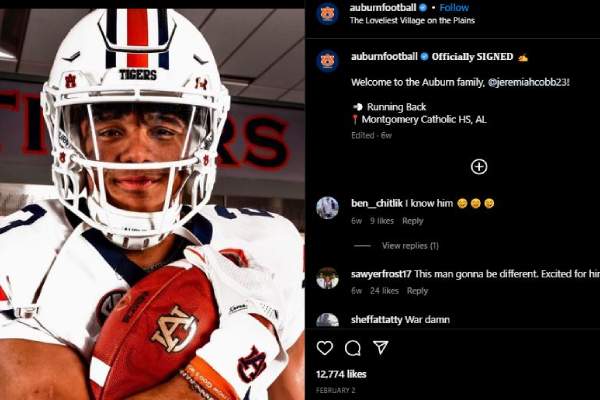Screen dimensions: 600x400
Task: Load more comments with plus circle icon
Action: coord(479,167)
